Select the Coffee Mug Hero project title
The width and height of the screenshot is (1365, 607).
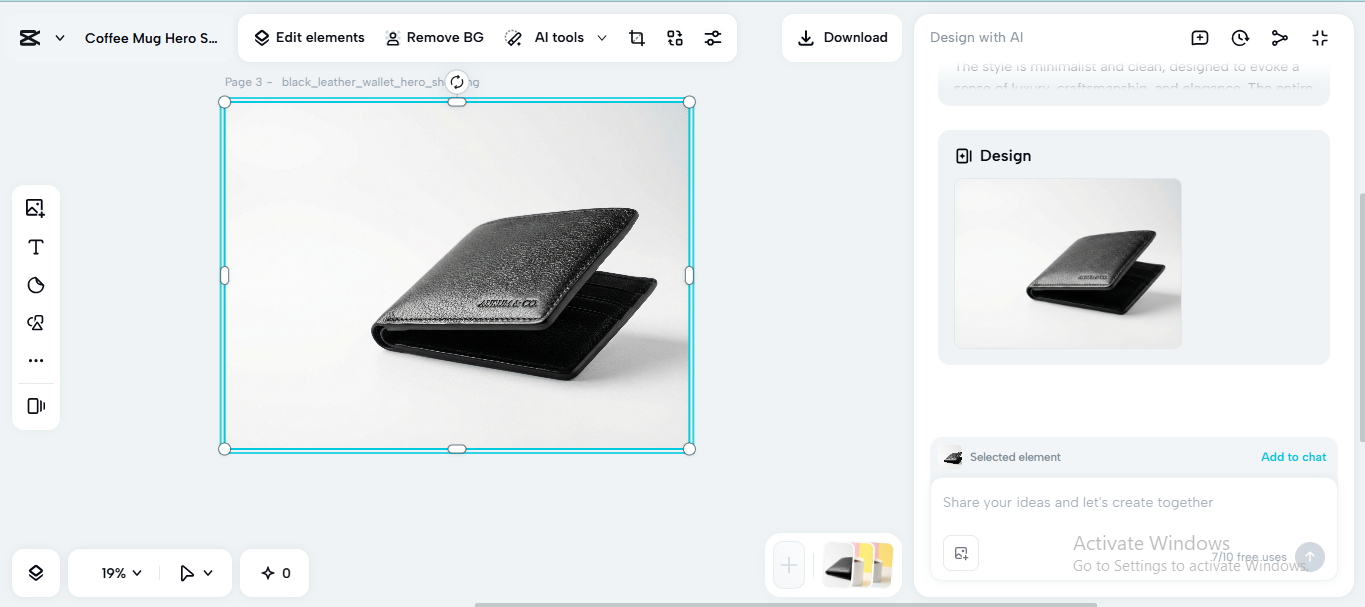click(151, 38)
